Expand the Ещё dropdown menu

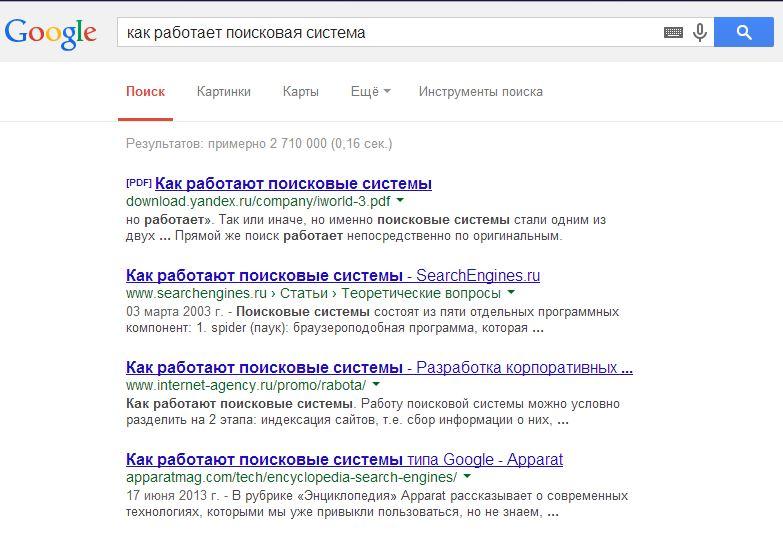pyautogui.click(x=371, y=92)
